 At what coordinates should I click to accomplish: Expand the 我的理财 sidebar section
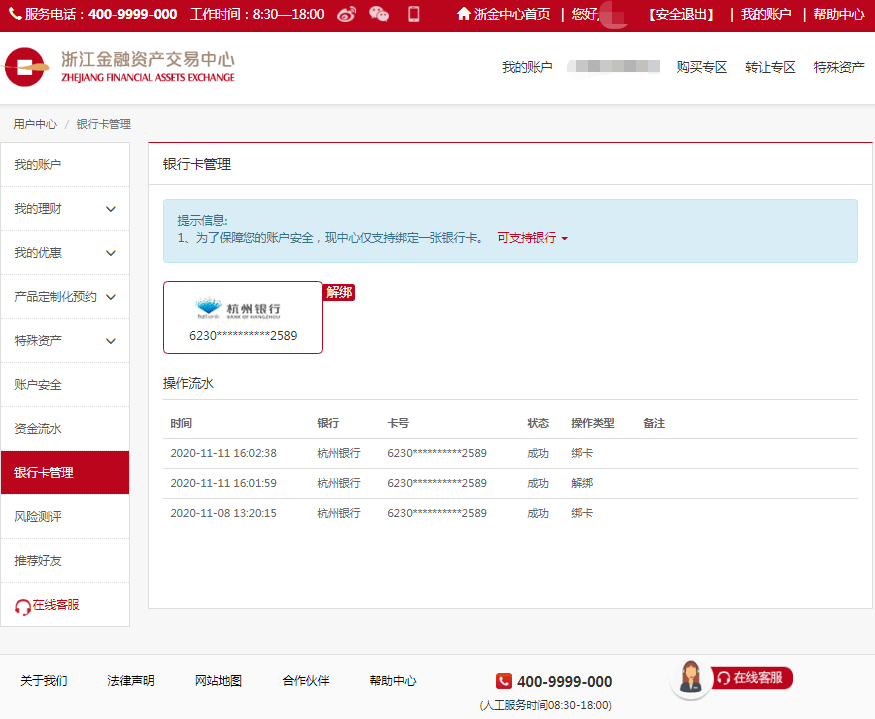click(x=65, y=209)
